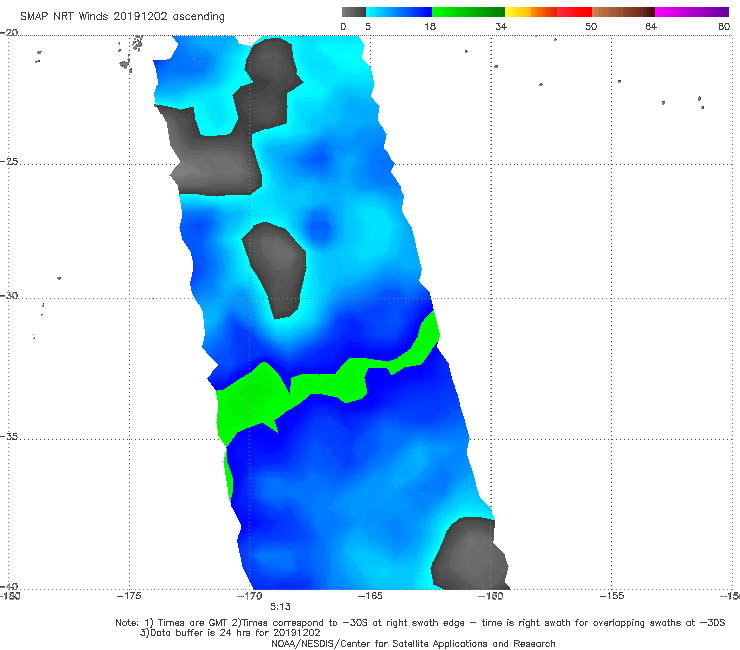The image size is (740, 650).
Task: Click the magenta color bar segment above 64
Action: click(x=692, y=12)
